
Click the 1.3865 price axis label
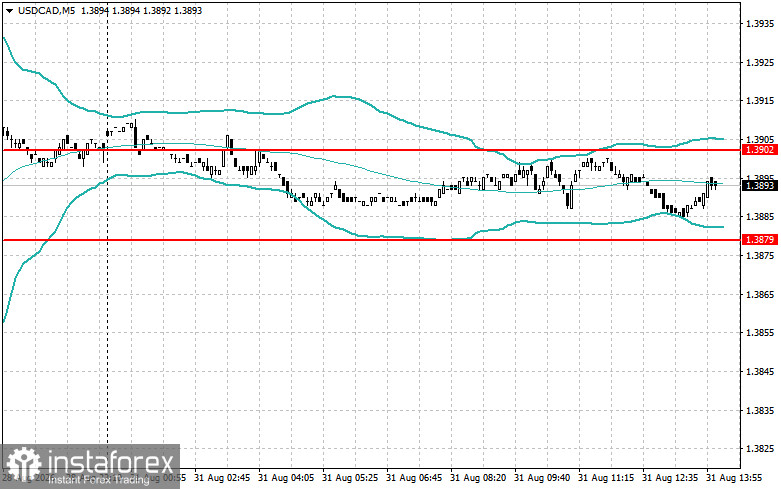click(761, 294)
